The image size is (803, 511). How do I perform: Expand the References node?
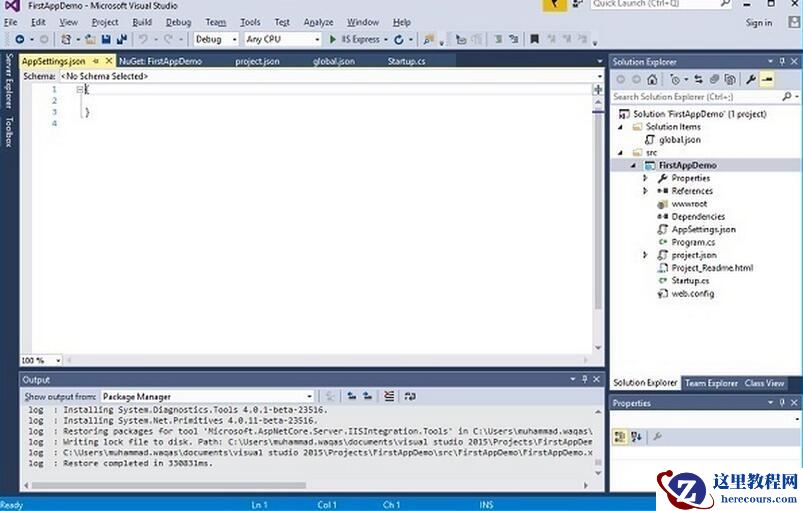pos(645,191)
